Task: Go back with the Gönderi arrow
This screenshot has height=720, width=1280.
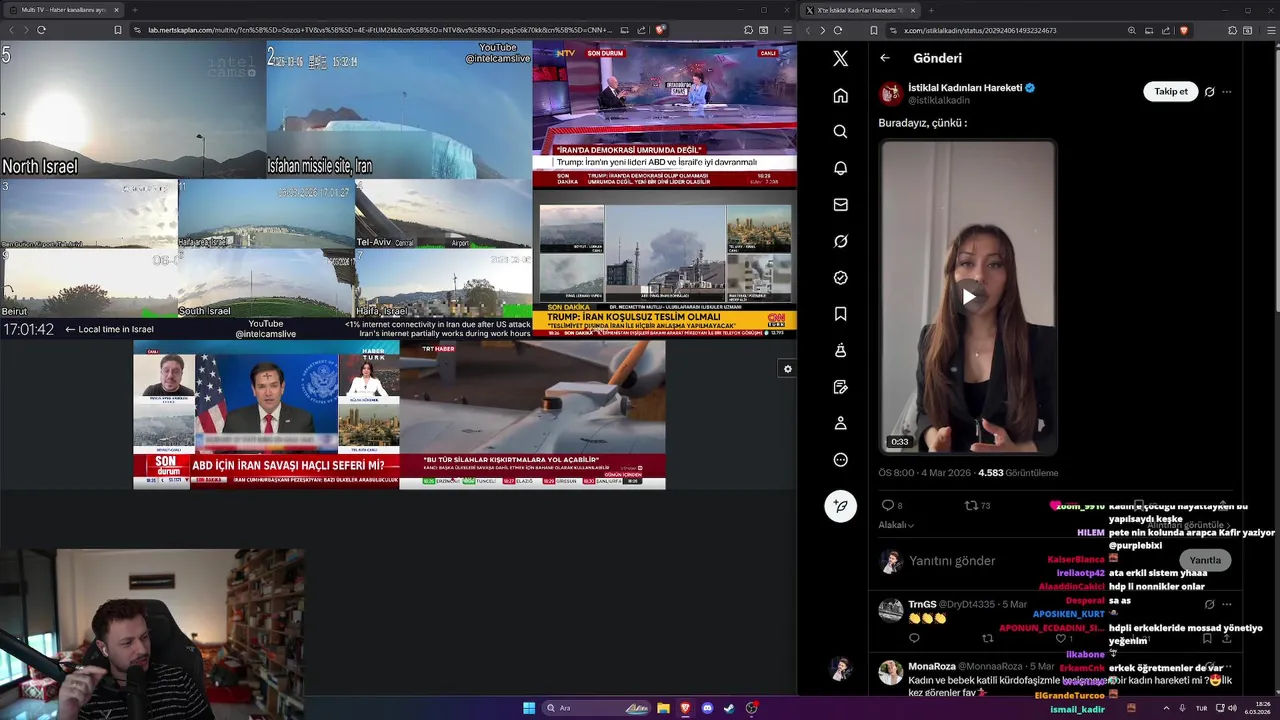Action: (x=885, y=58)
